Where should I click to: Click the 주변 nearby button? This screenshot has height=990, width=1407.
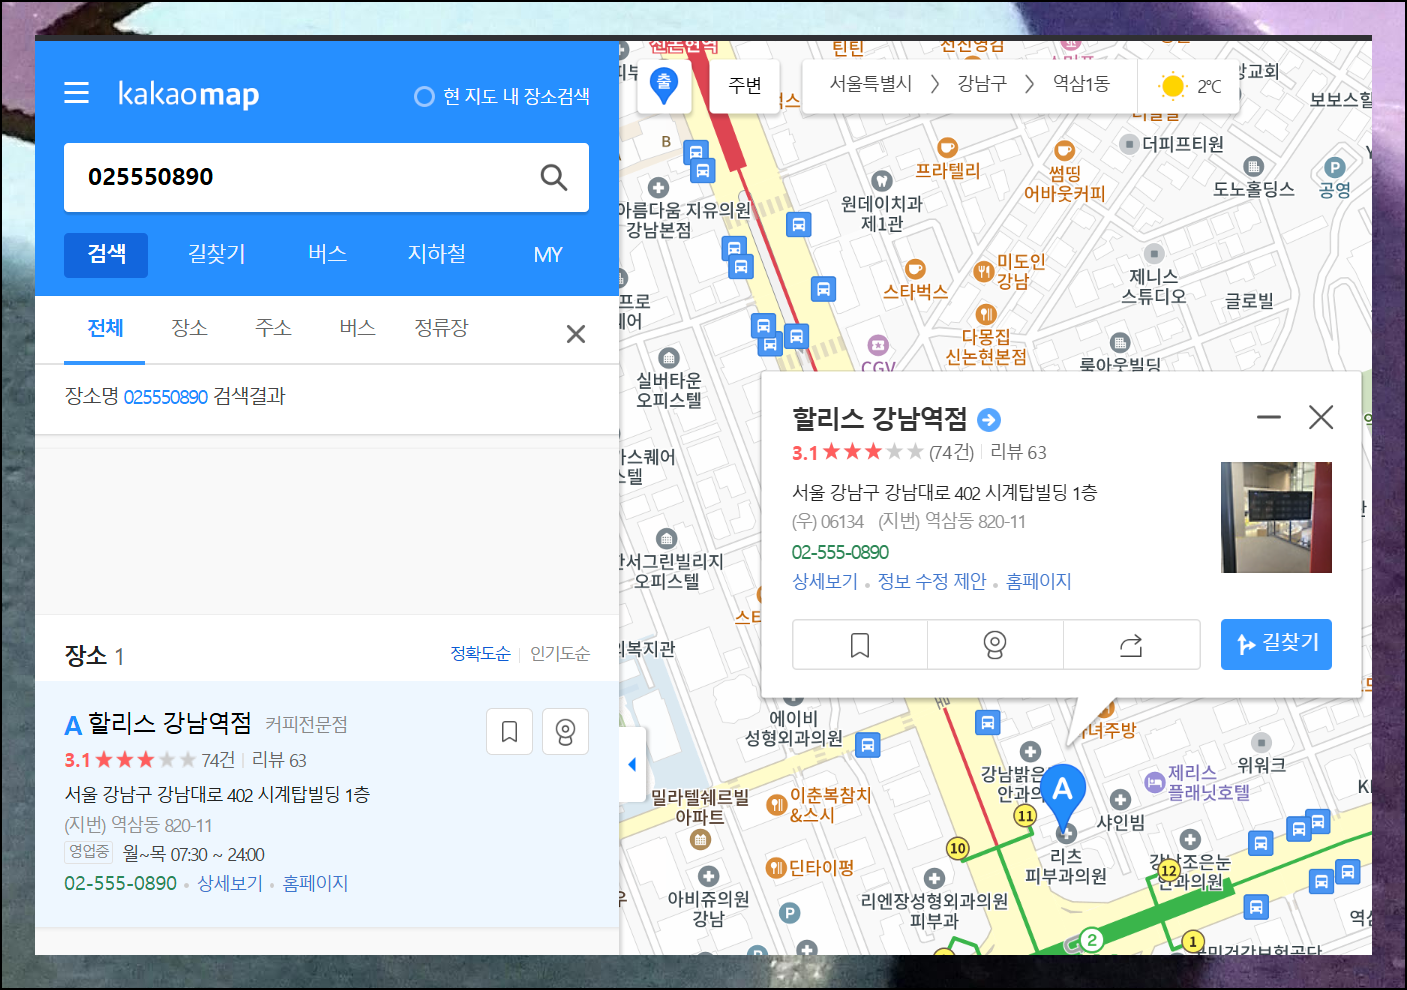click(x=745, y=86)
